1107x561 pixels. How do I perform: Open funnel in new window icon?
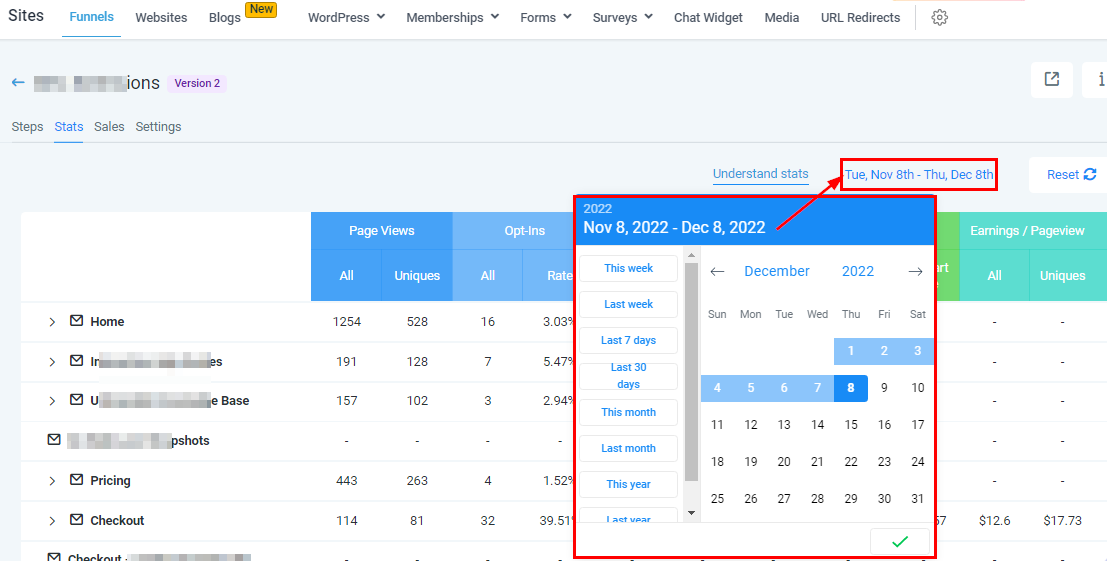(1051, 80)
